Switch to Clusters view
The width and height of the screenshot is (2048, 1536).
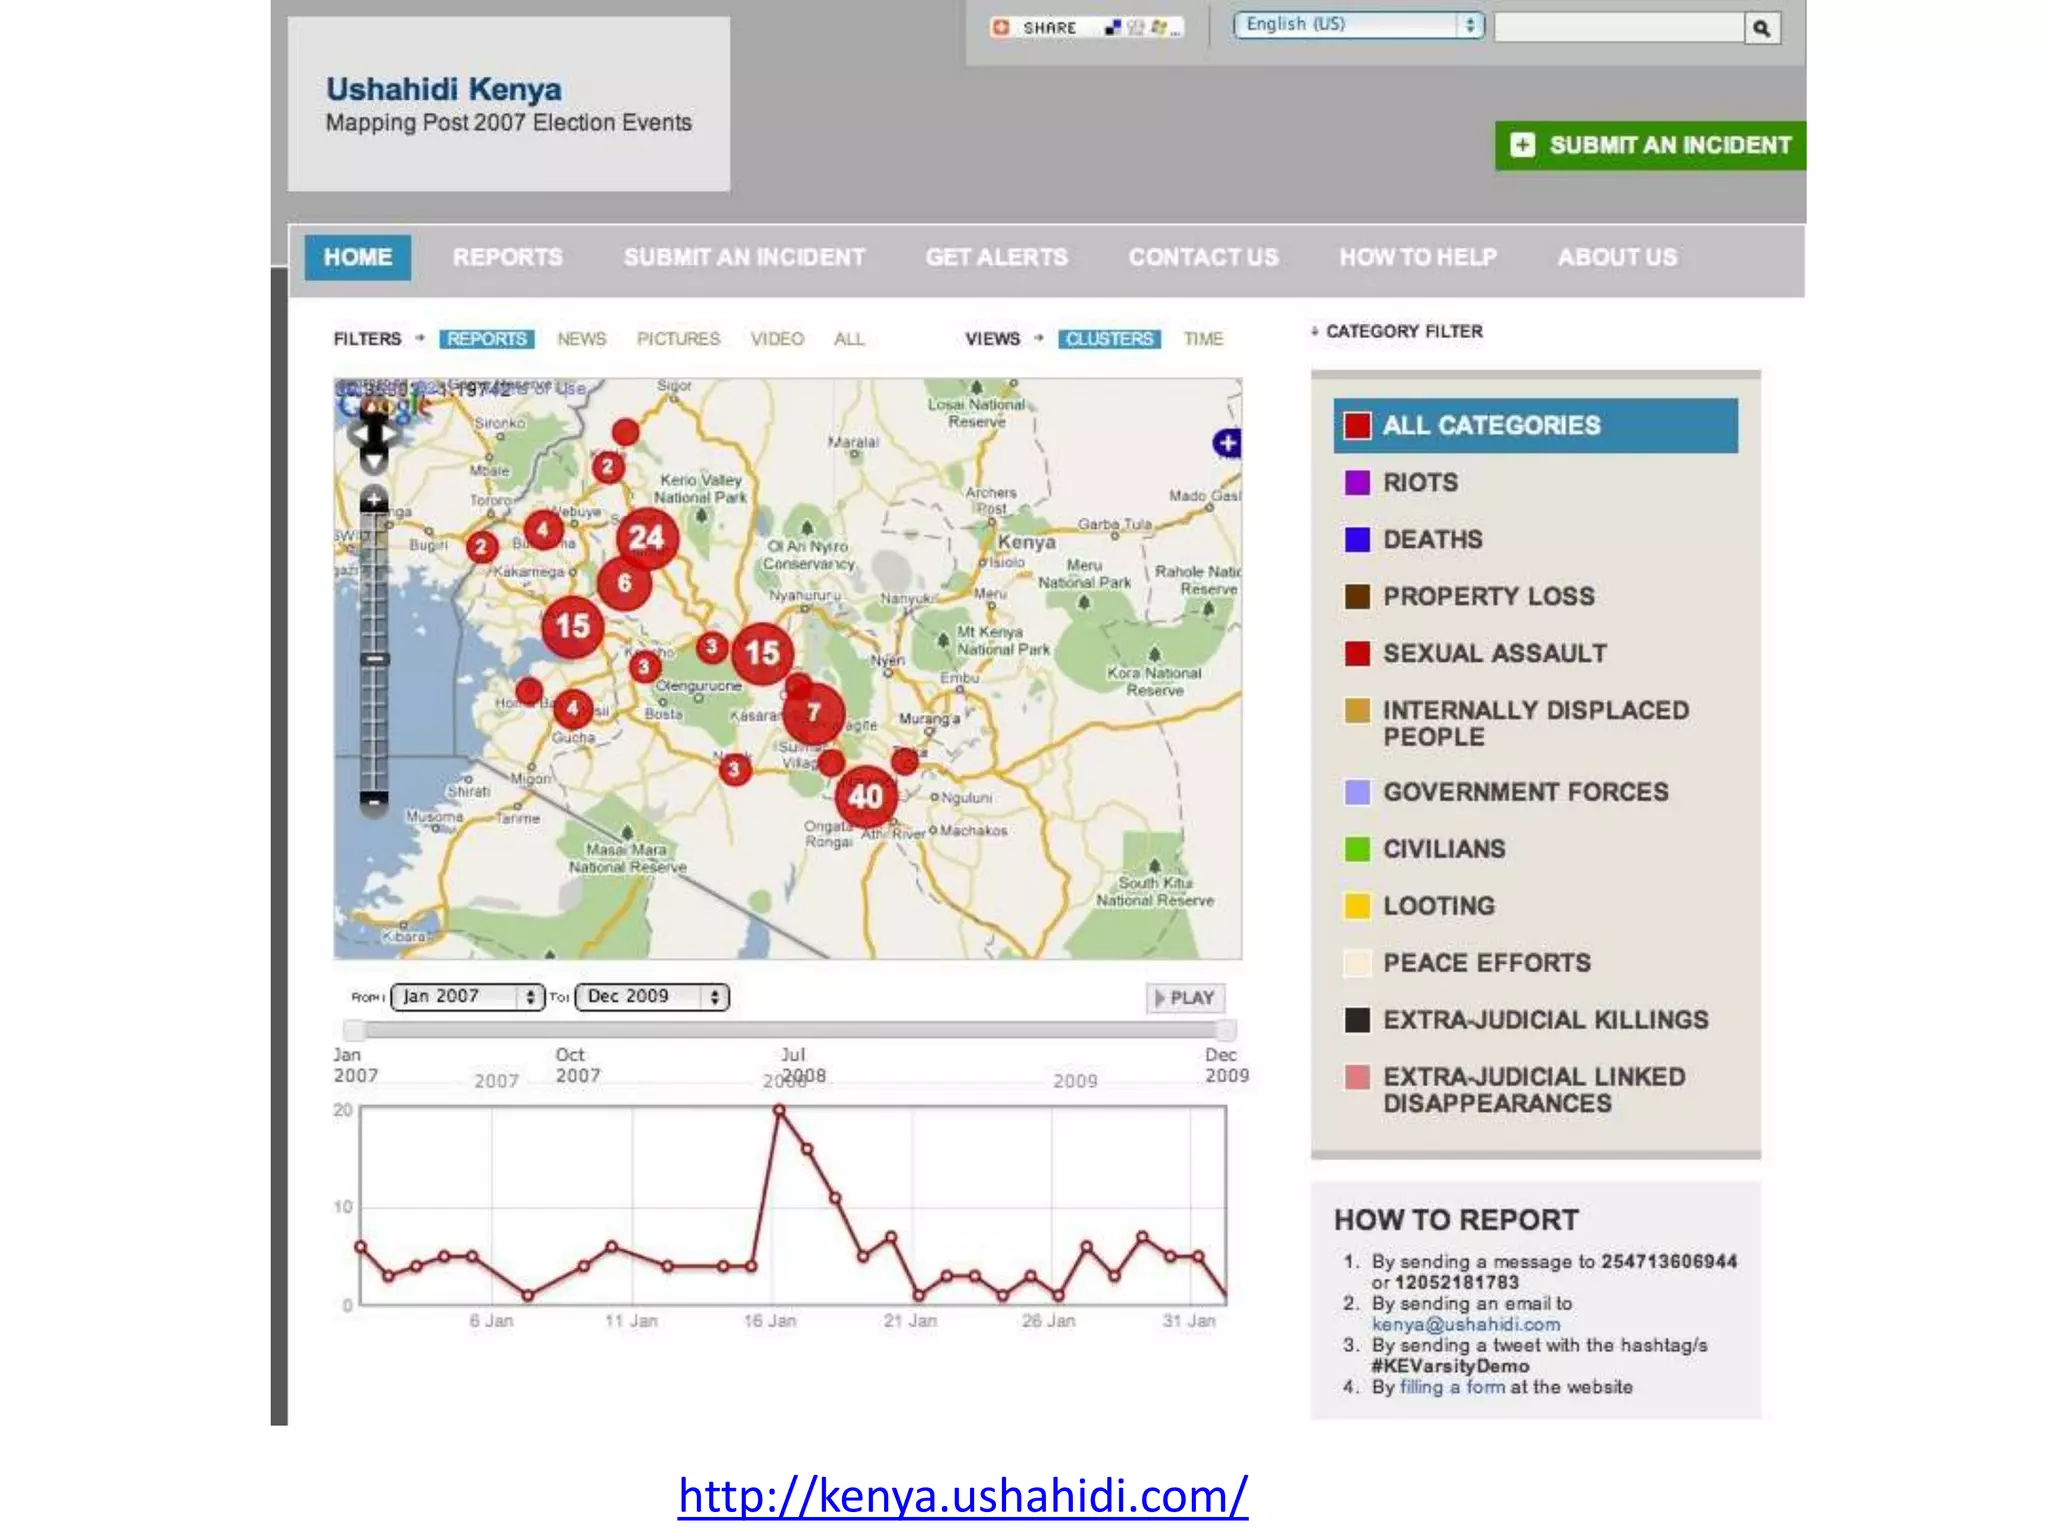(x=1109, y=339)
